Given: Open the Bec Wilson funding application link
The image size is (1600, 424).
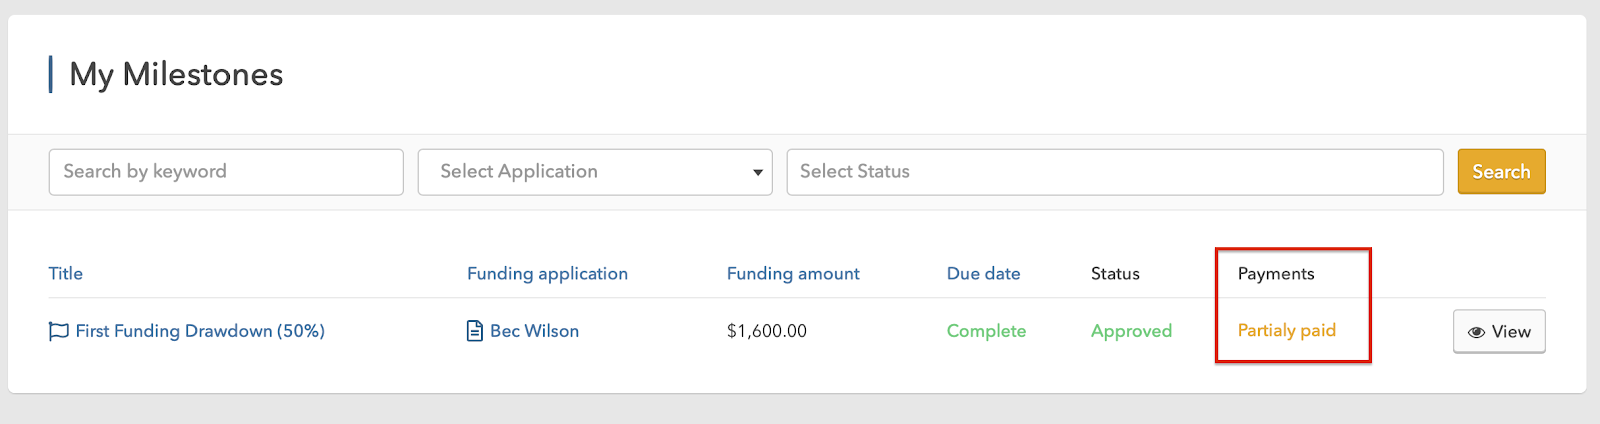Looking at the screenshot, I should click(x=534, y=331).
